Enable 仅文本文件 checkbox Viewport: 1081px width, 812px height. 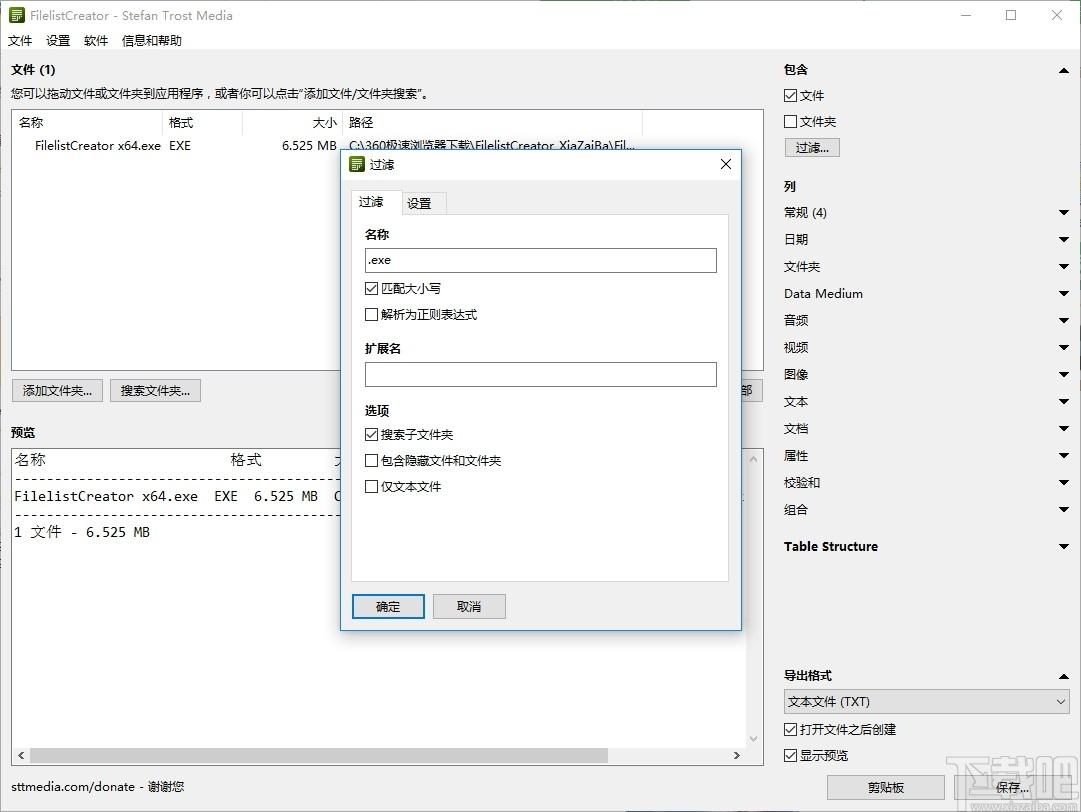click(x=371, y=487)
